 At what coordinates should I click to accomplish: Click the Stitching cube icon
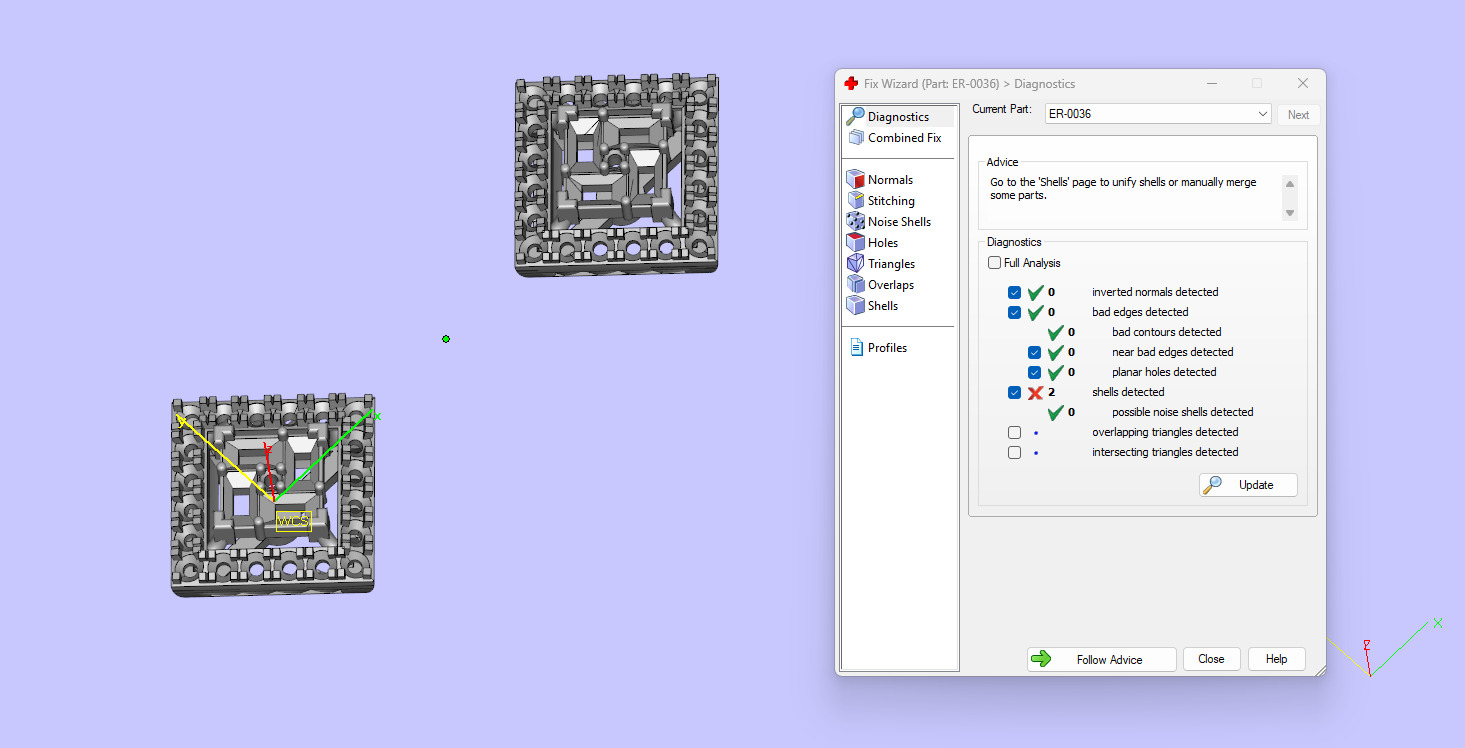pyautogui.click(x=855, y=201)
